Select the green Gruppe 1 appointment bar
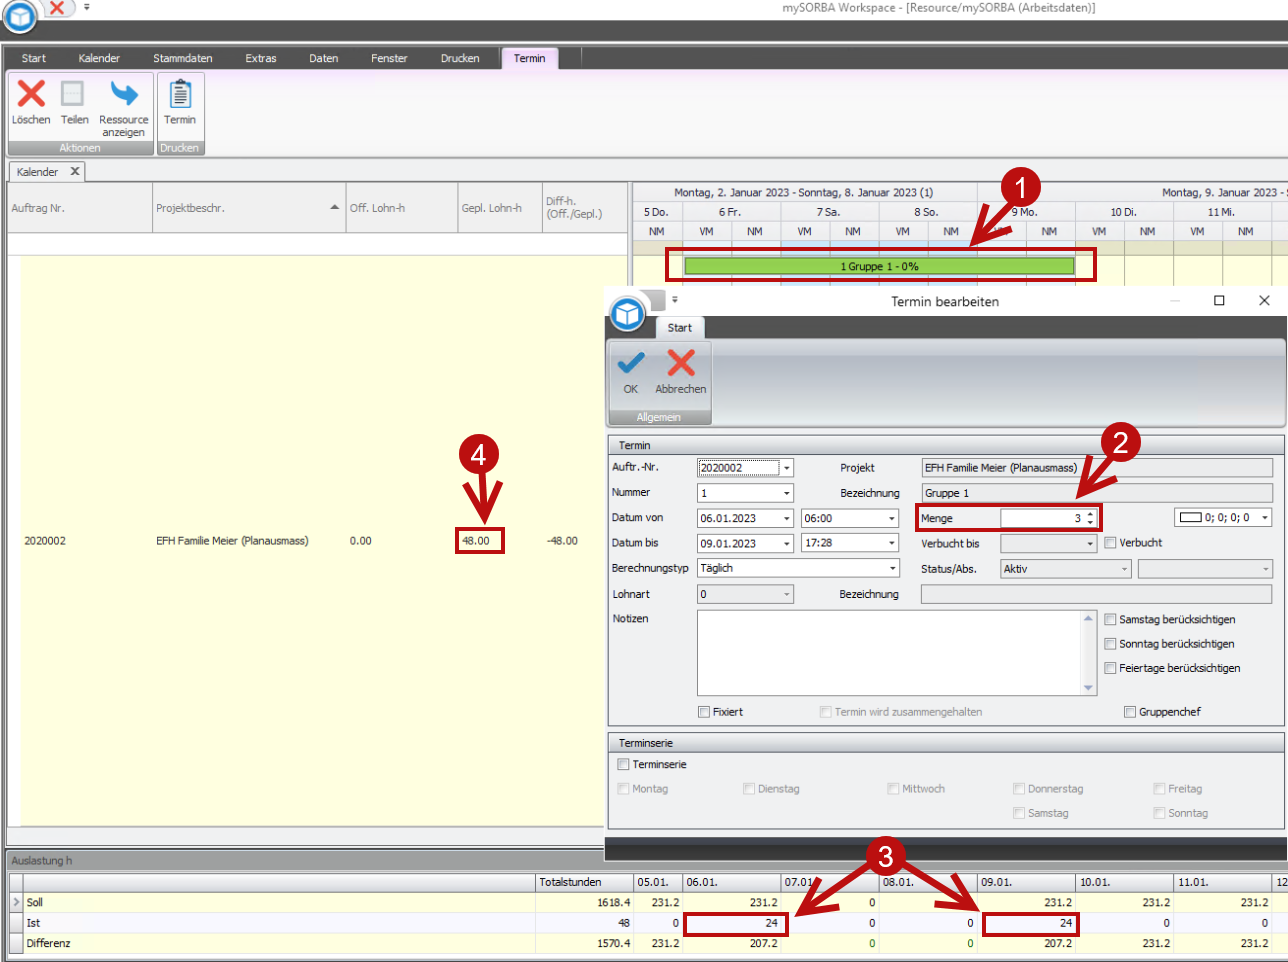Viewport: 1288px width, 962px height. 878,266
